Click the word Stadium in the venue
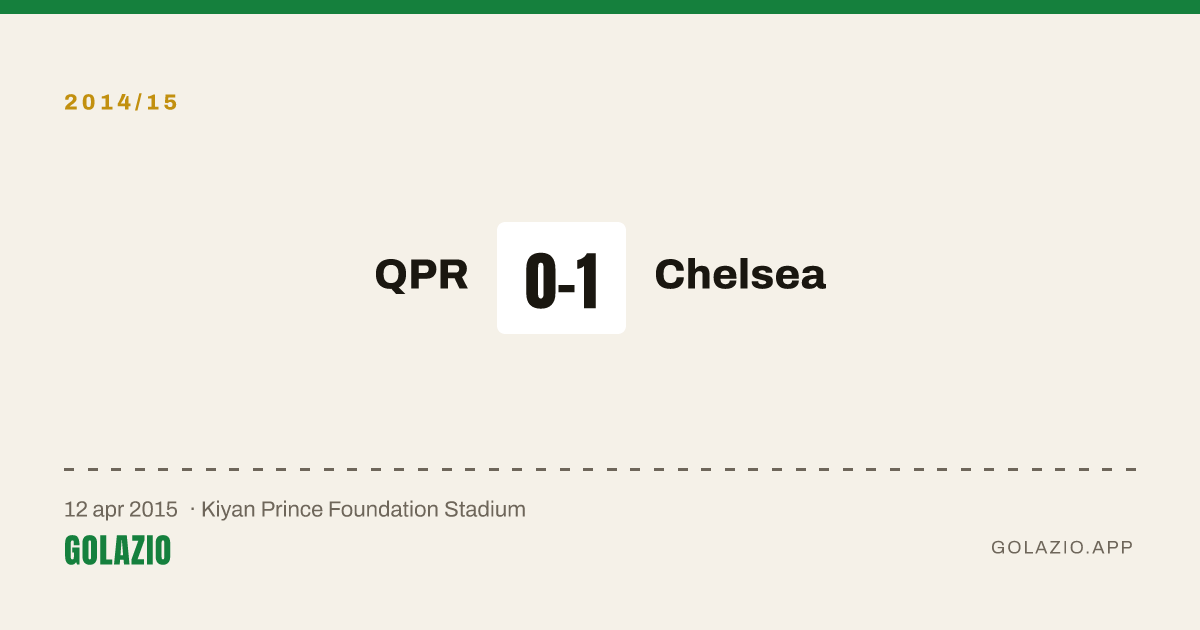The image size is (1200, 630). 485,509
